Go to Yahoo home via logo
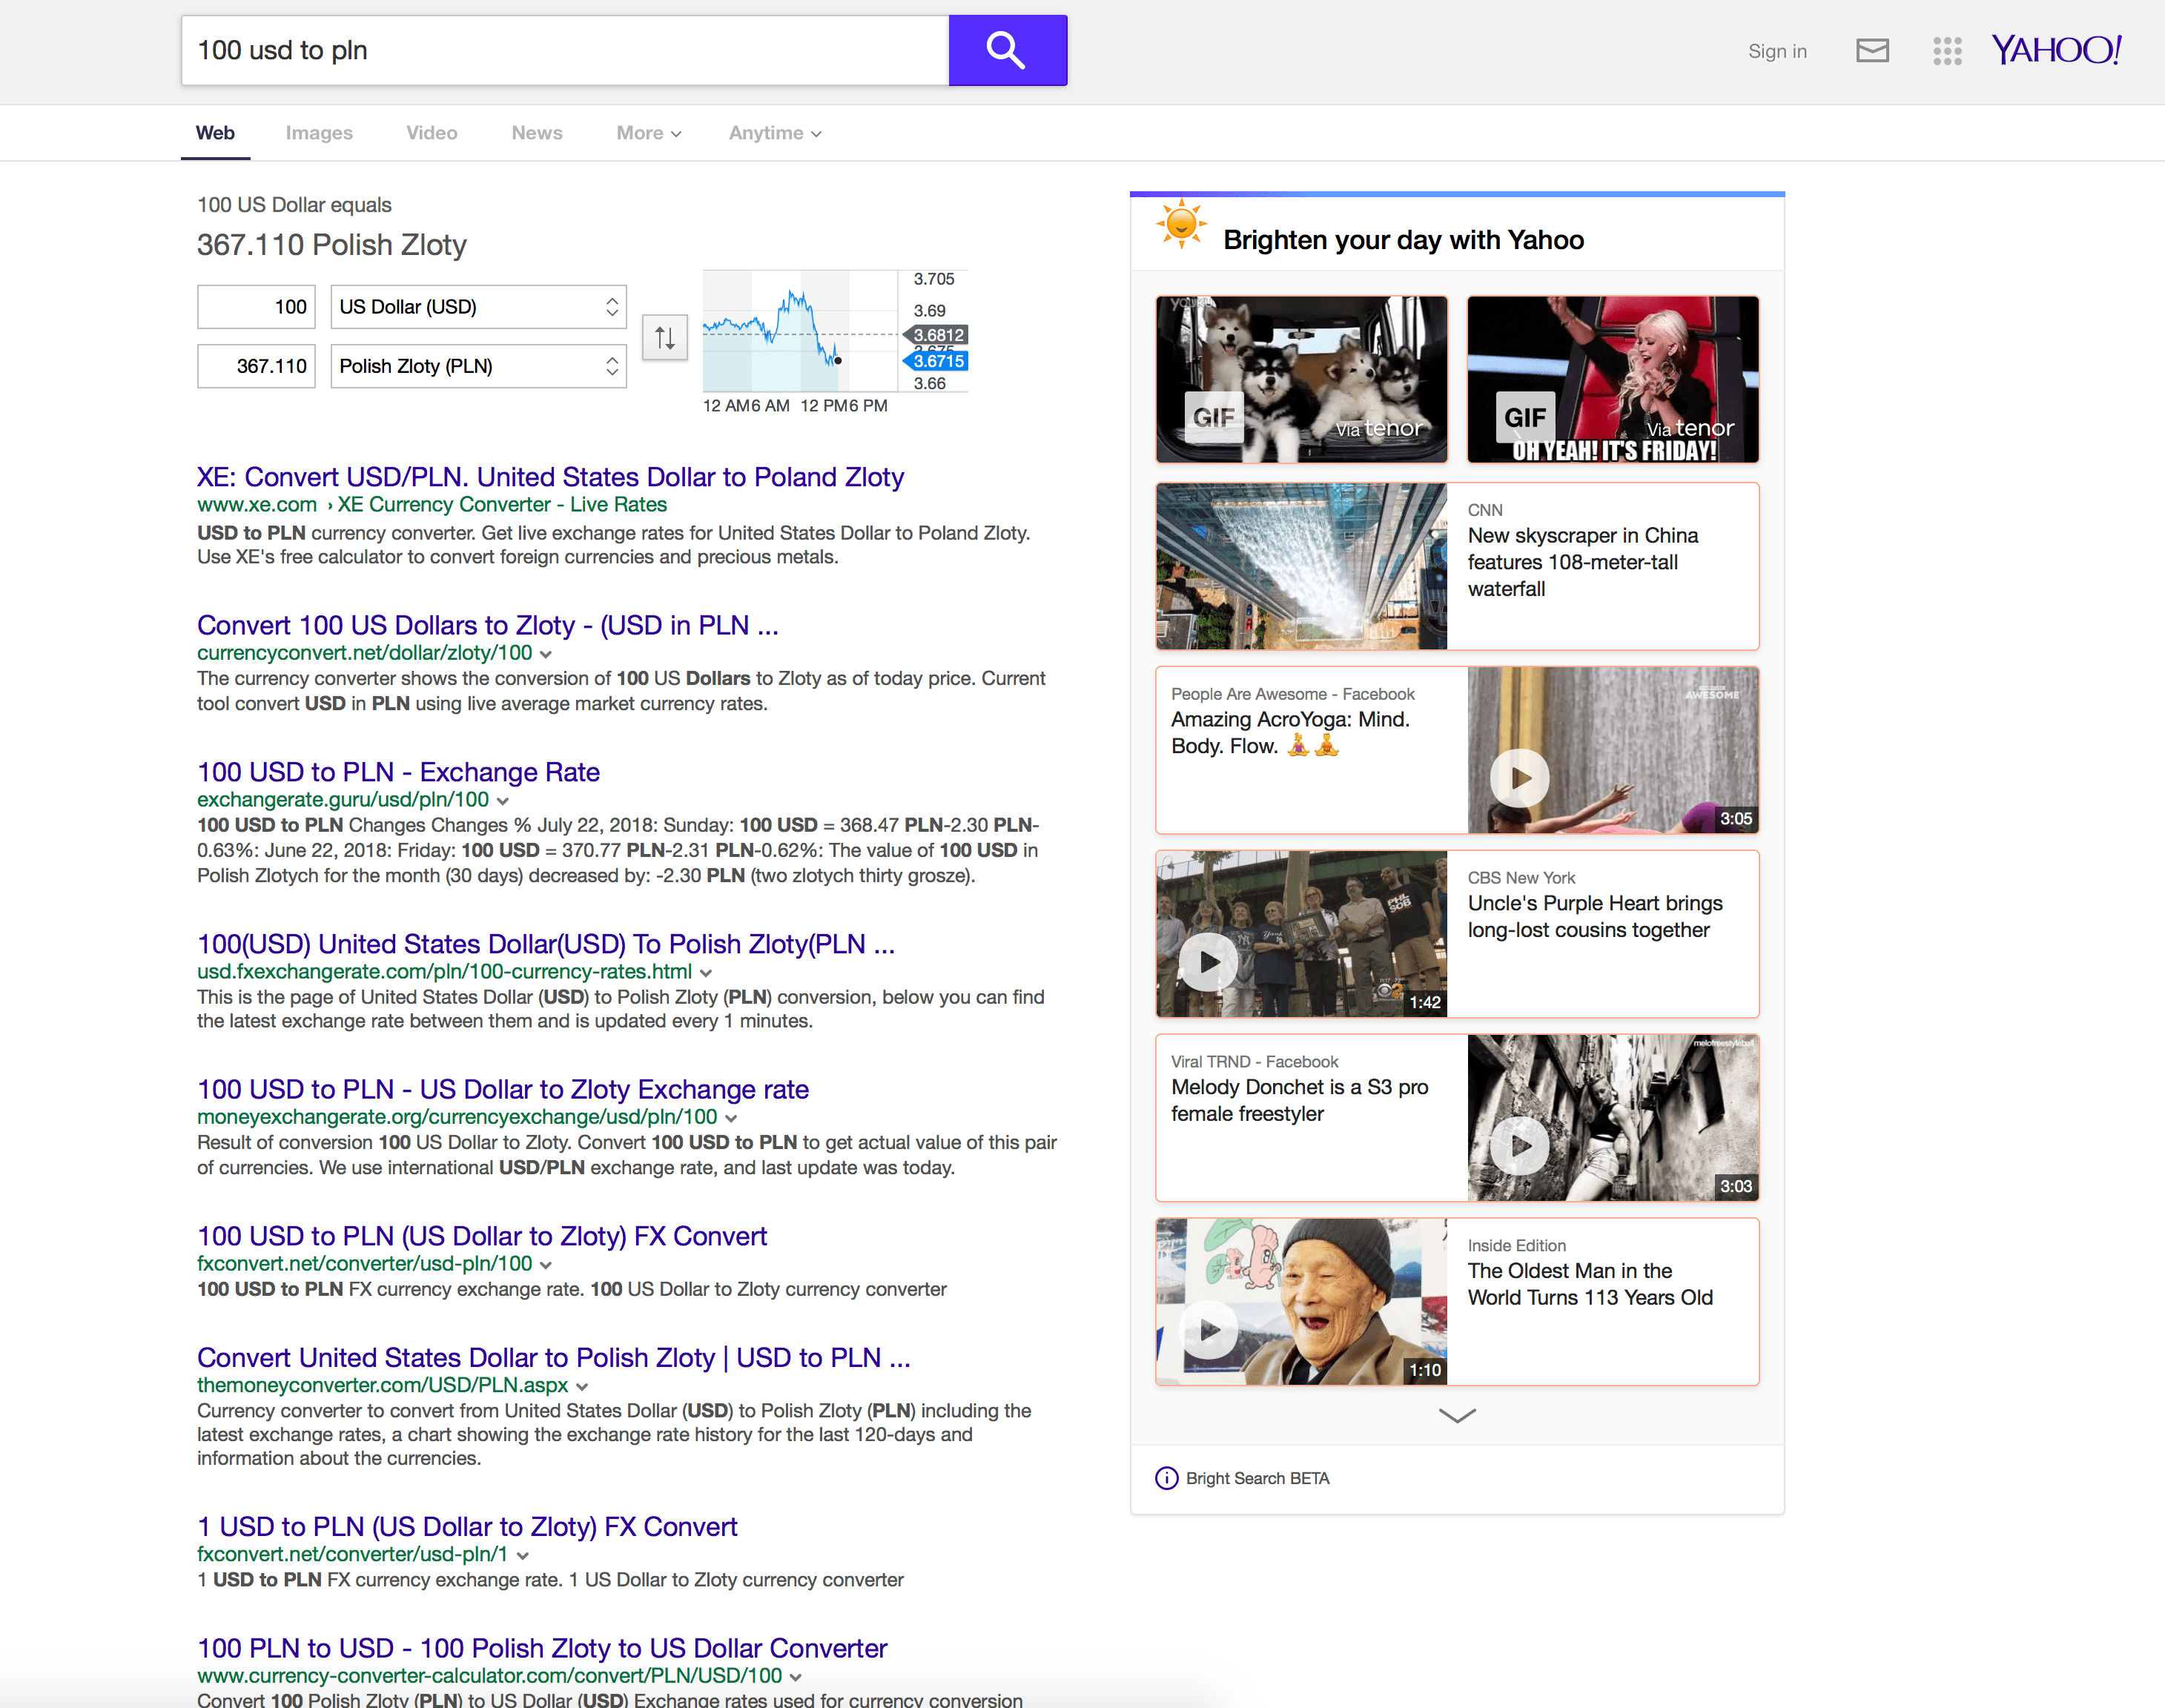This screenshot has width=2165, height=1708. point(2056,50)
